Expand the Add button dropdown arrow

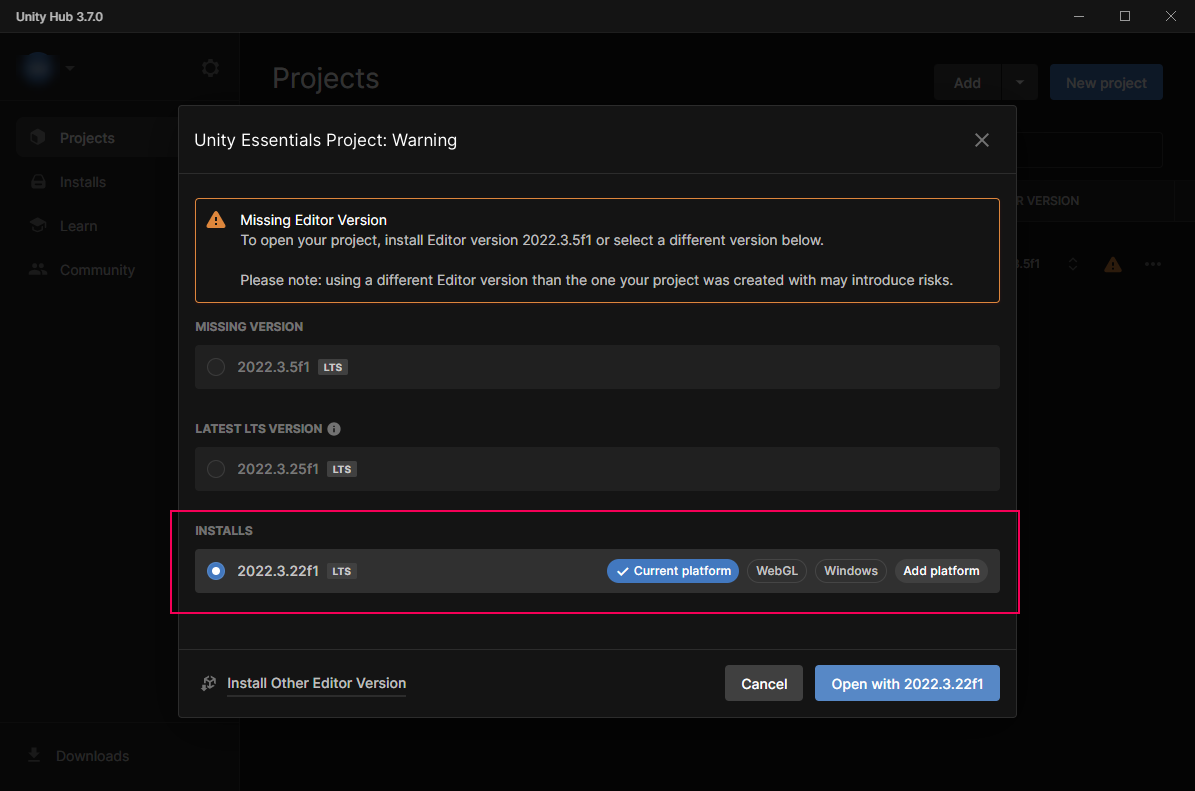tap(1020, 83)
